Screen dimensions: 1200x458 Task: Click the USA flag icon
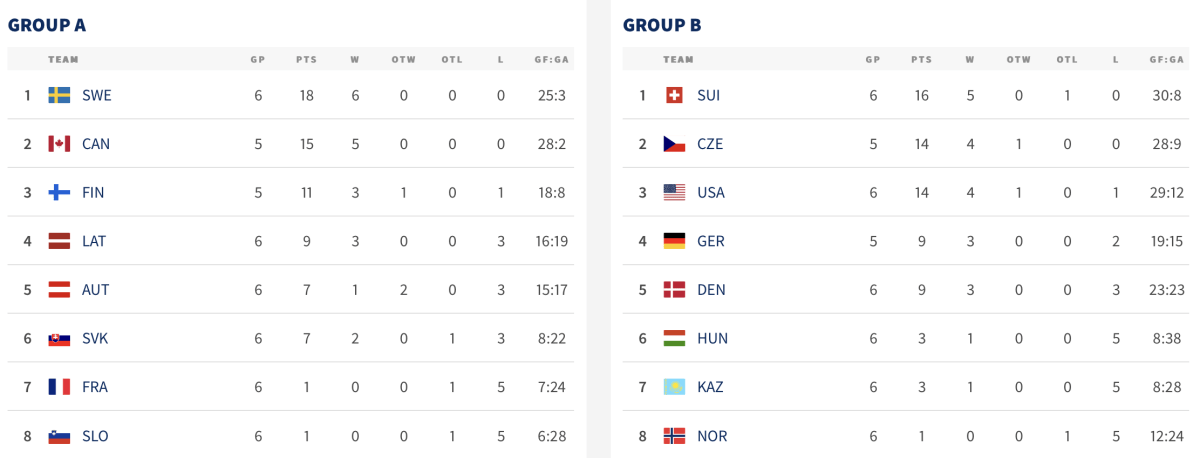674,192
